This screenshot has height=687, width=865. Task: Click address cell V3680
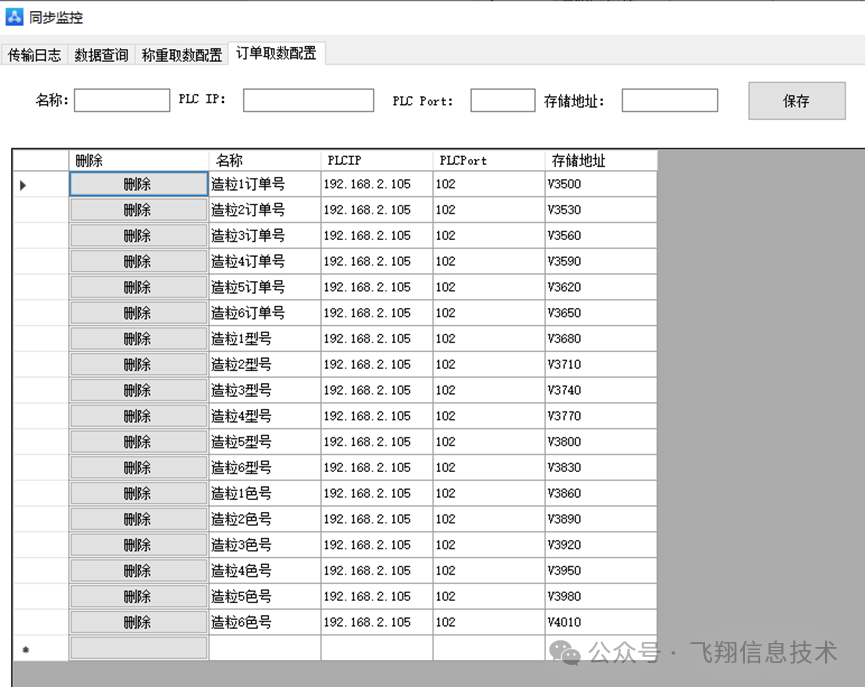pyautogui.click(x=601, y=339)
